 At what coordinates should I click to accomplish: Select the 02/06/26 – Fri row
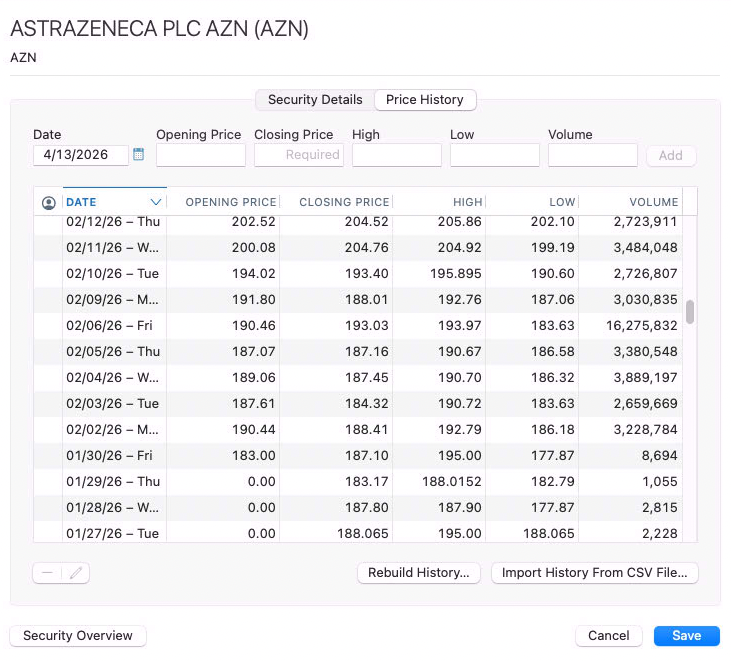pos(358,326)
